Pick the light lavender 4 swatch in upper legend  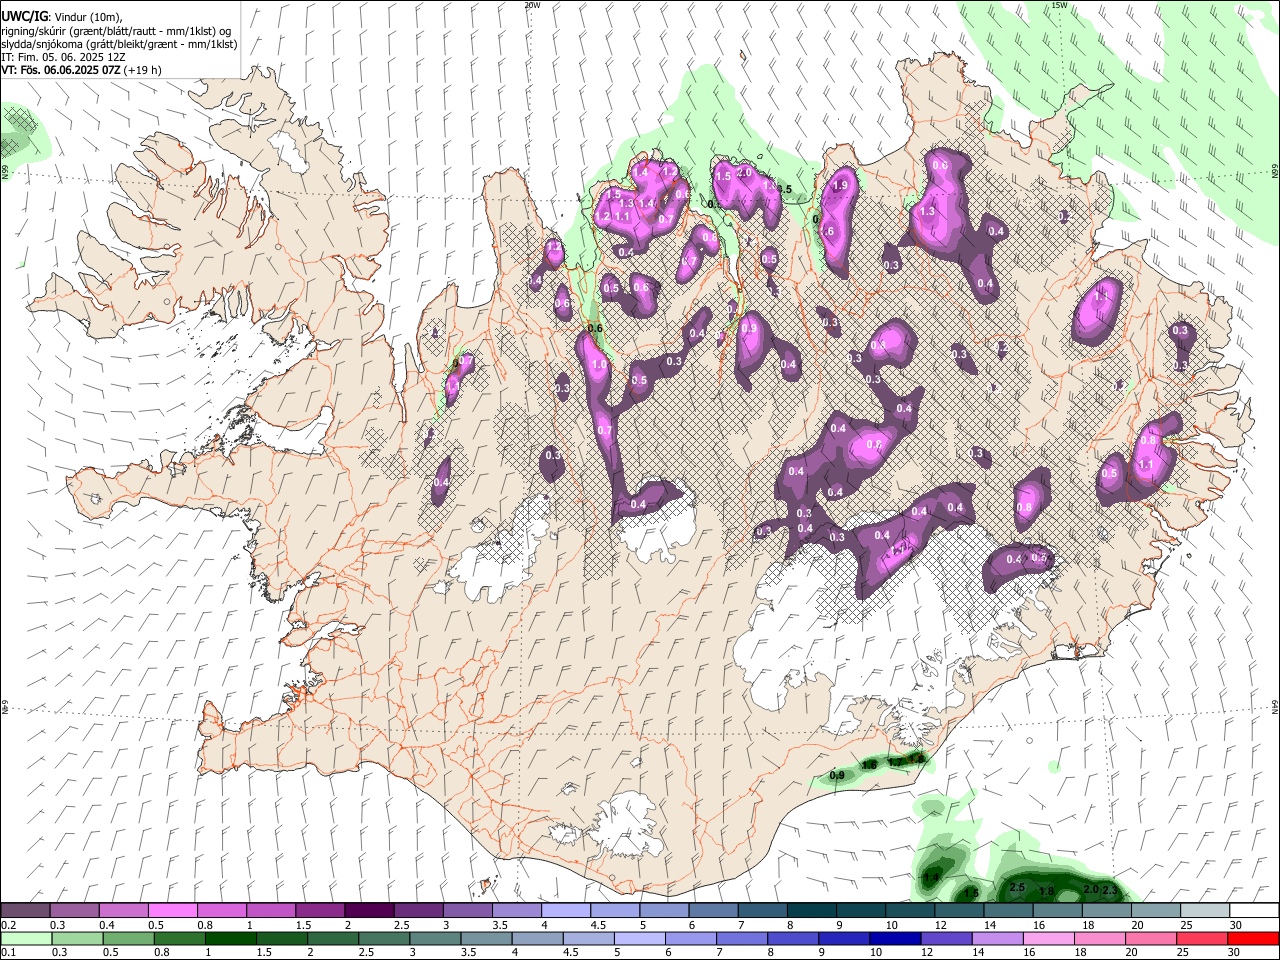(x=565, y=910)
